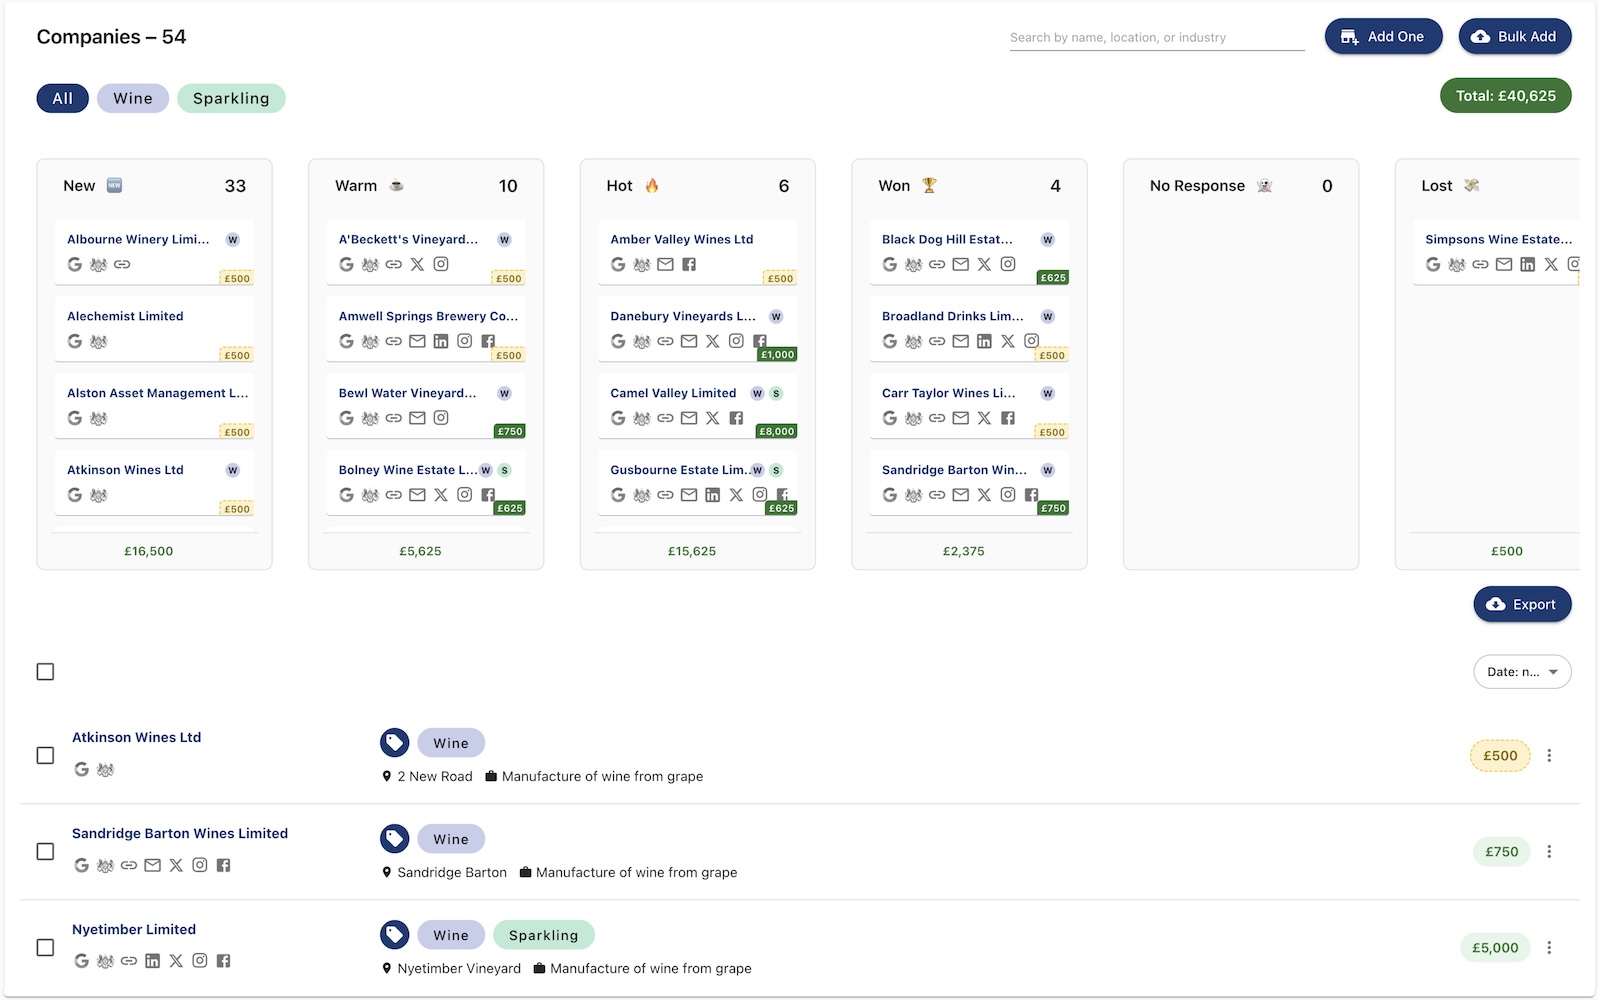Viewport: 1600px width, 1000px height.
Task: Select the Sparkling filter chip
Action: pos(231,98)
